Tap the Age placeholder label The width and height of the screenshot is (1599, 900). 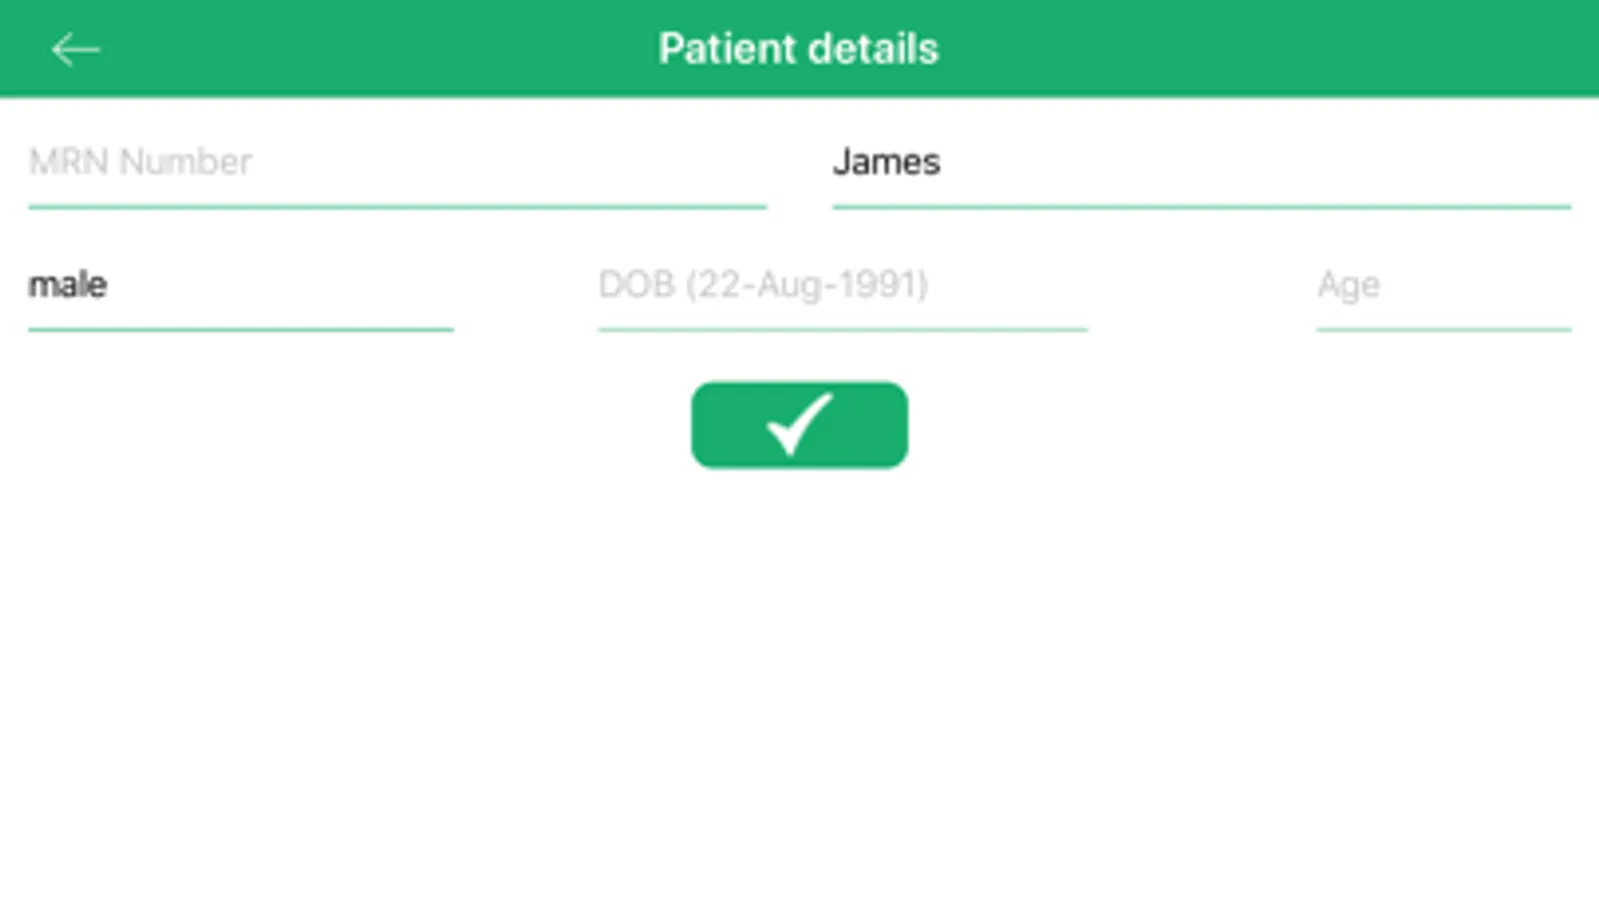click(x=1348, y=285)
